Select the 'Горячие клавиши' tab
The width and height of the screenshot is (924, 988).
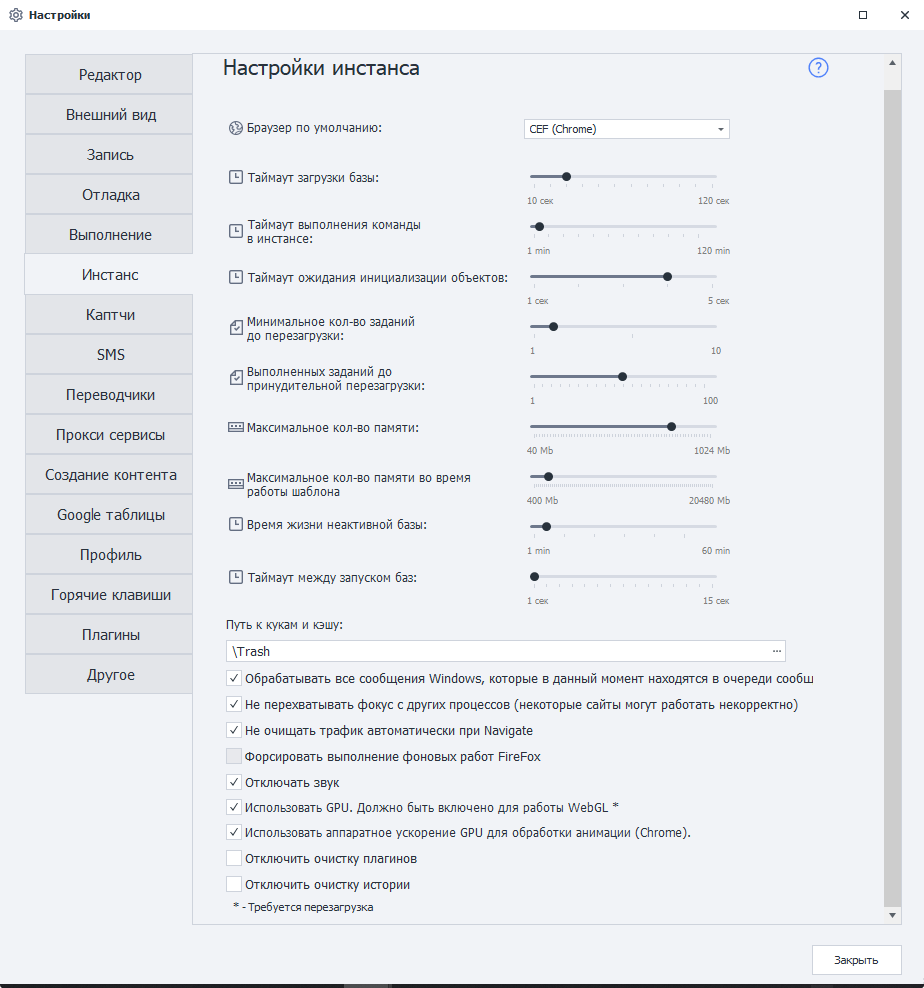pos(110,595)
